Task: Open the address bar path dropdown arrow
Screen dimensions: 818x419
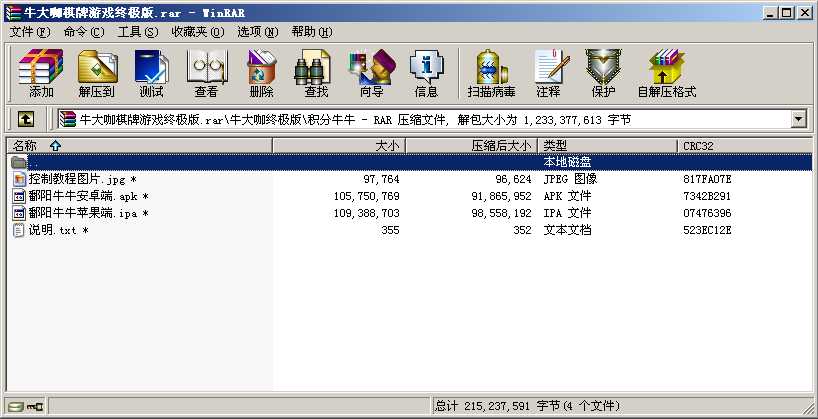Action: coord(798,119)
